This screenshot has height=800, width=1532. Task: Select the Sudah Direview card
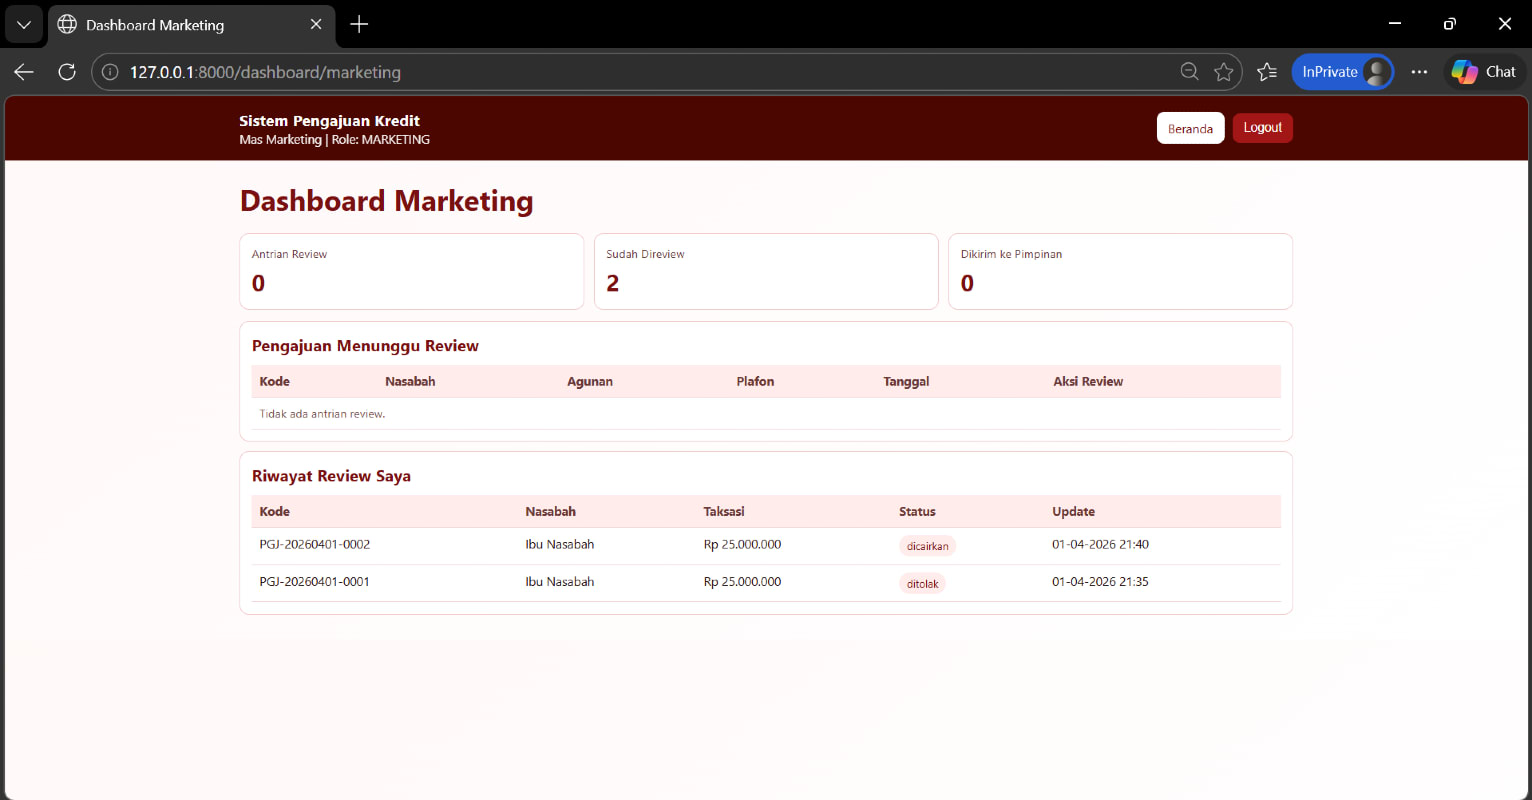(766, 271)
